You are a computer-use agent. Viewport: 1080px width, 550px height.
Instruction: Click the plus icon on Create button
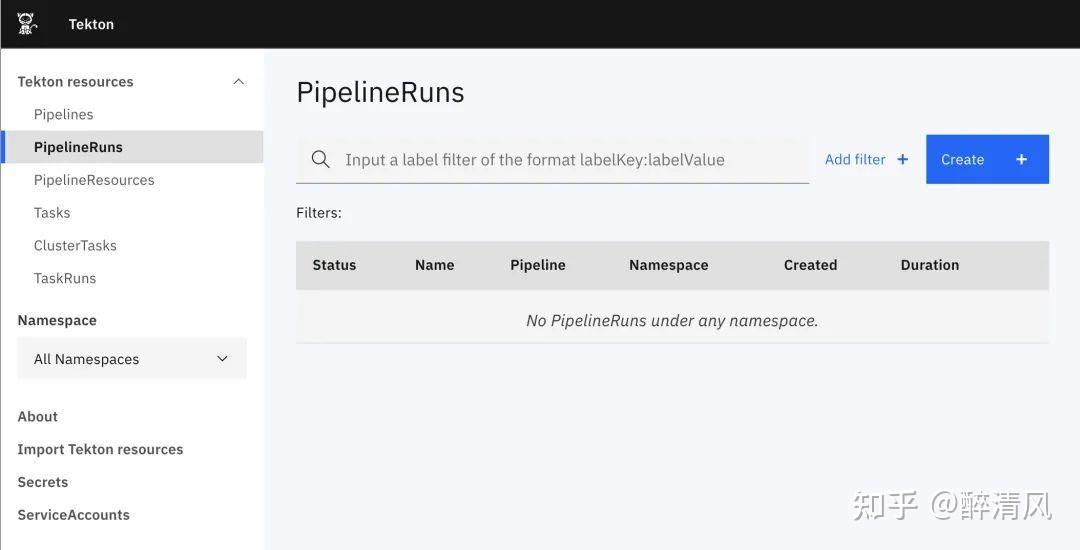pos(1021,159)
